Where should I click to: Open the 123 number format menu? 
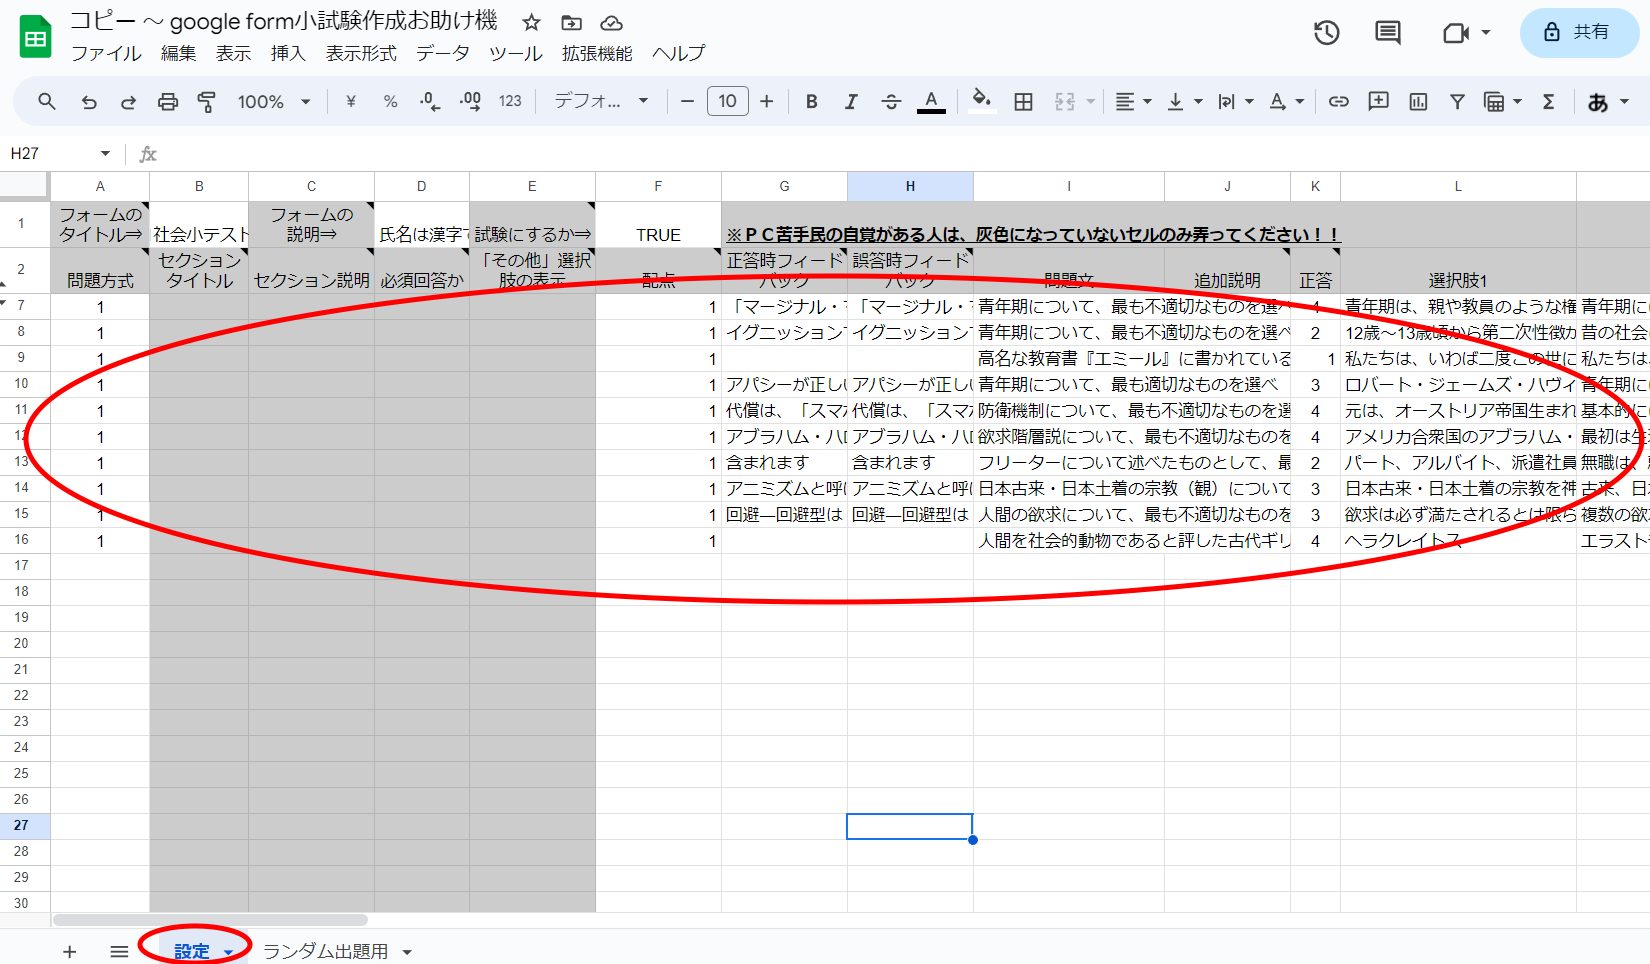pos(510,101)
